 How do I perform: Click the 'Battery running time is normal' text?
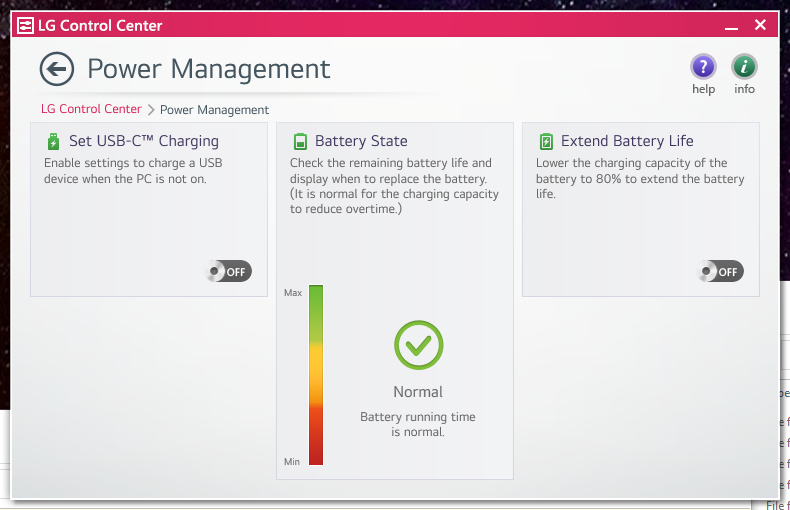tap(418, 424)
